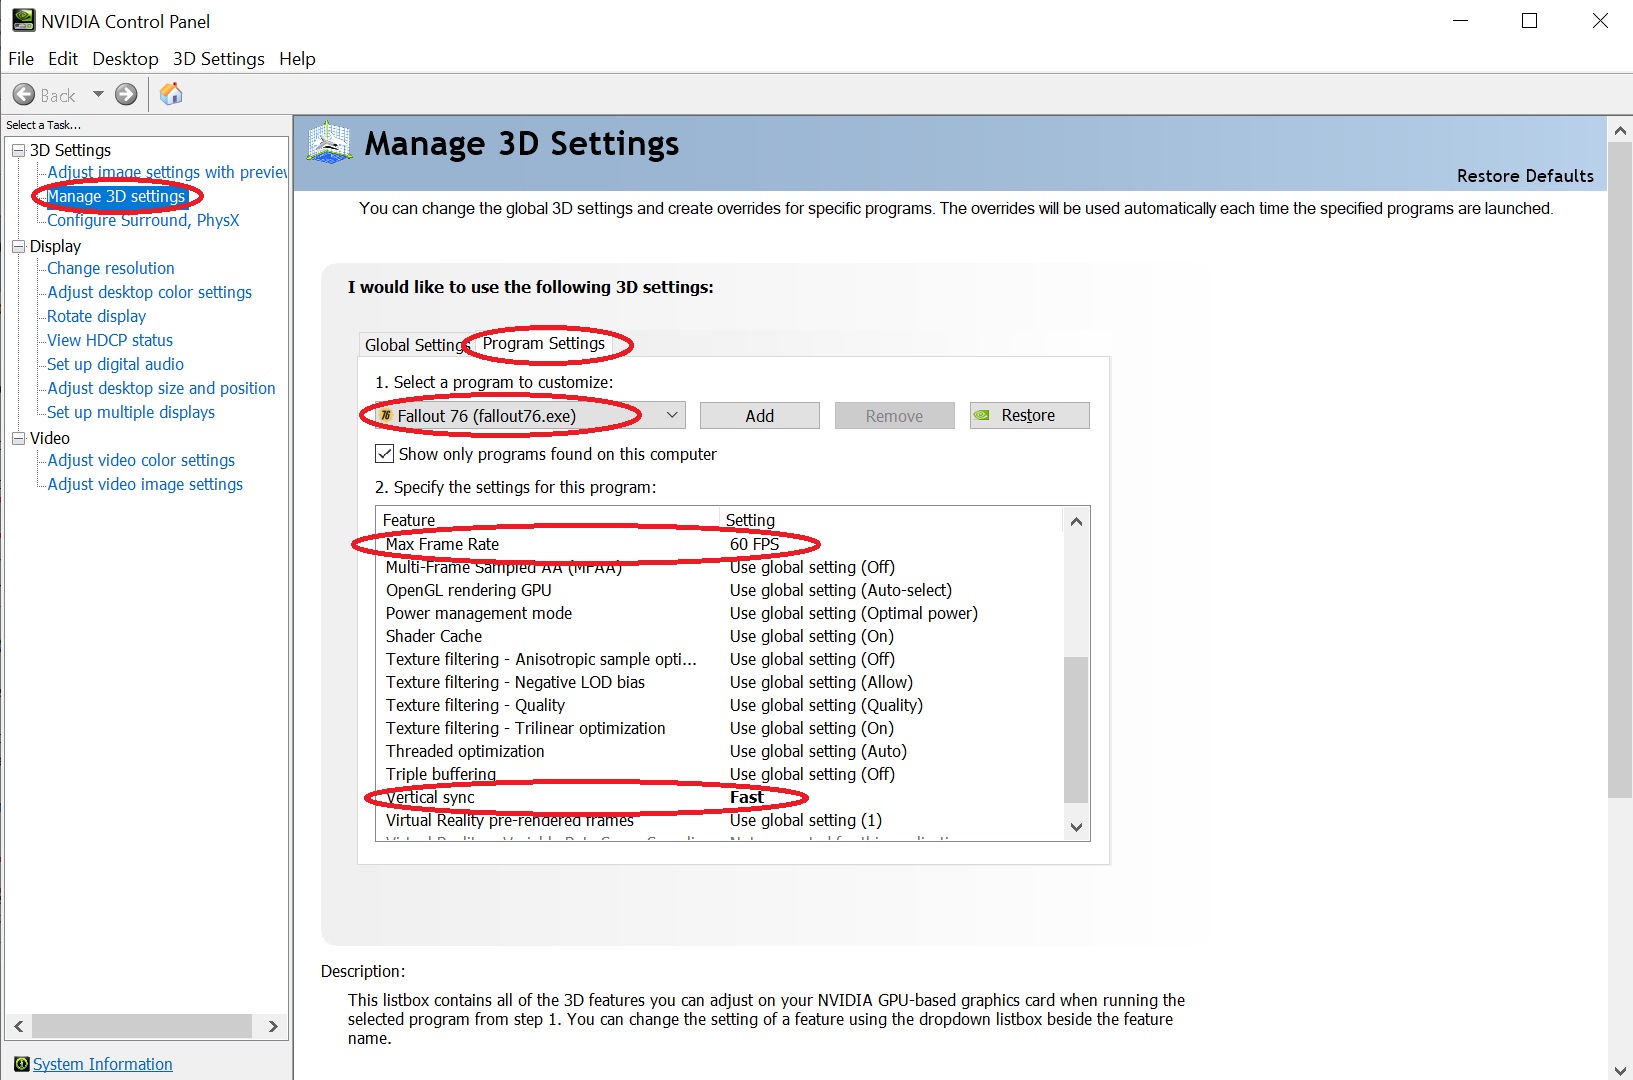Open the System Information link
Screen dimensions: 1633x1080
103,1064
